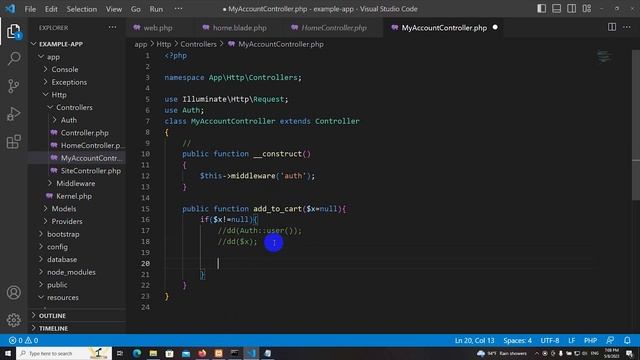Viewport: 640px width, 360px height.
Task: Expand the public folder
Action: tap(57, 284)
